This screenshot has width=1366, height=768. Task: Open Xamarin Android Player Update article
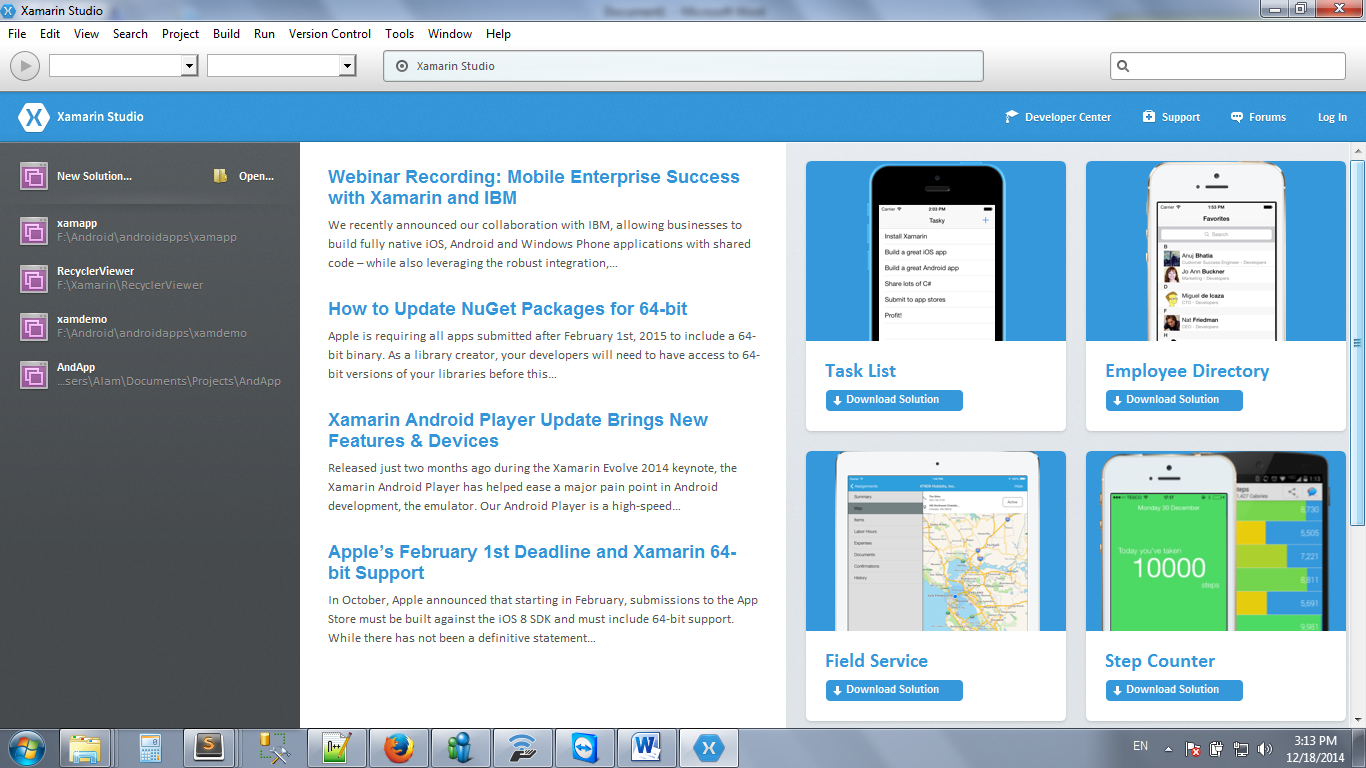(x=518, y=430)
